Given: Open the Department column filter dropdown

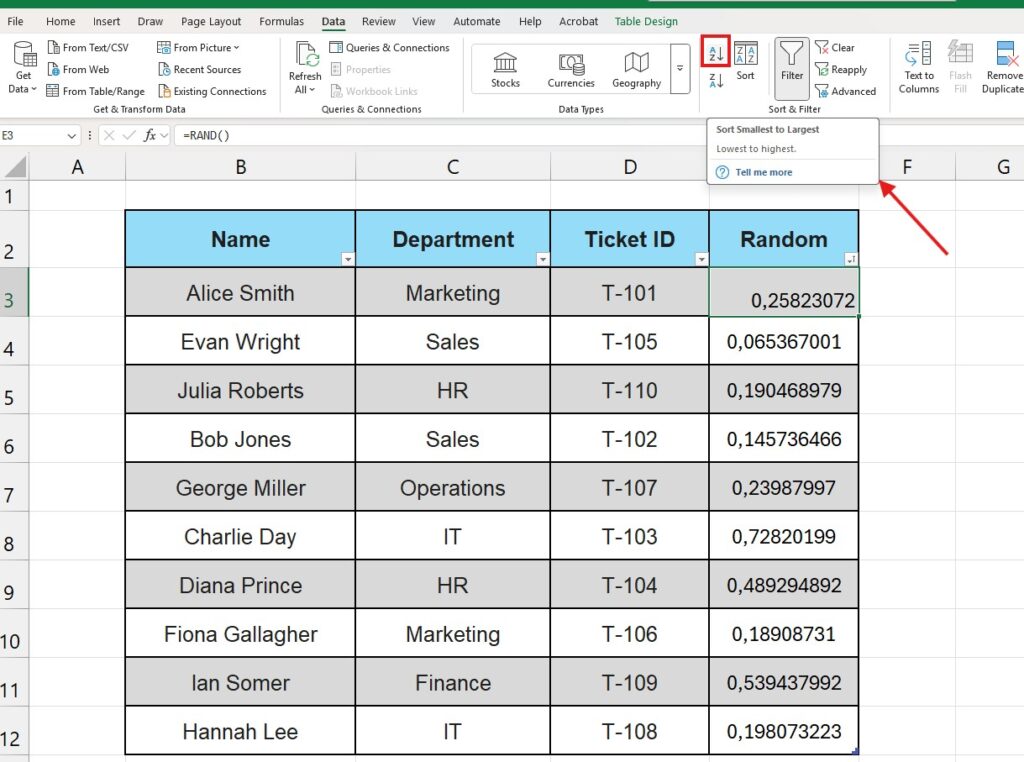Looking at the screenshot, I should 541,260.
